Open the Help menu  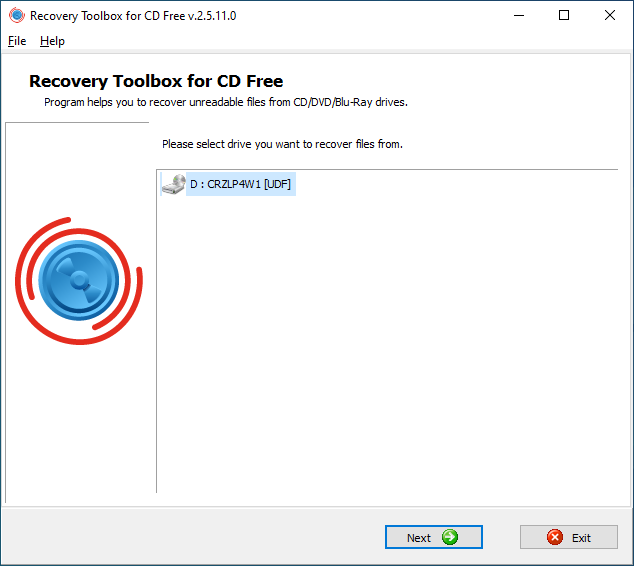52,41
